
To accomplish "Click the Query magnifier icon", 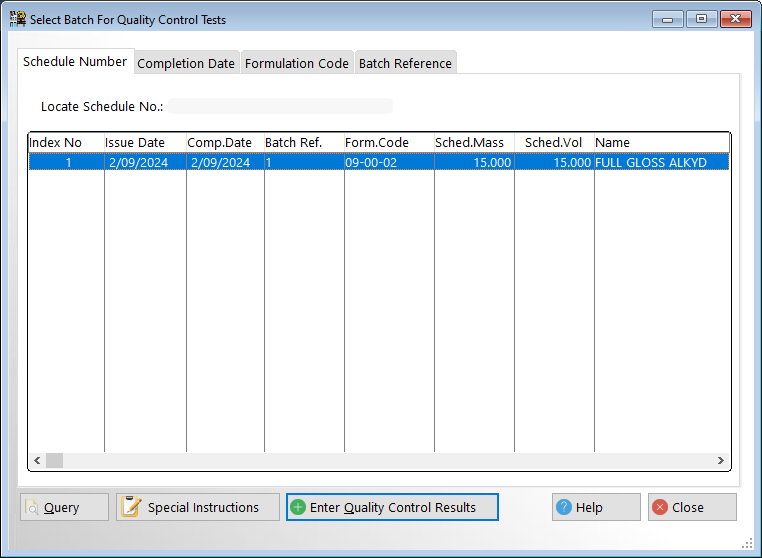I will point(32,508).
